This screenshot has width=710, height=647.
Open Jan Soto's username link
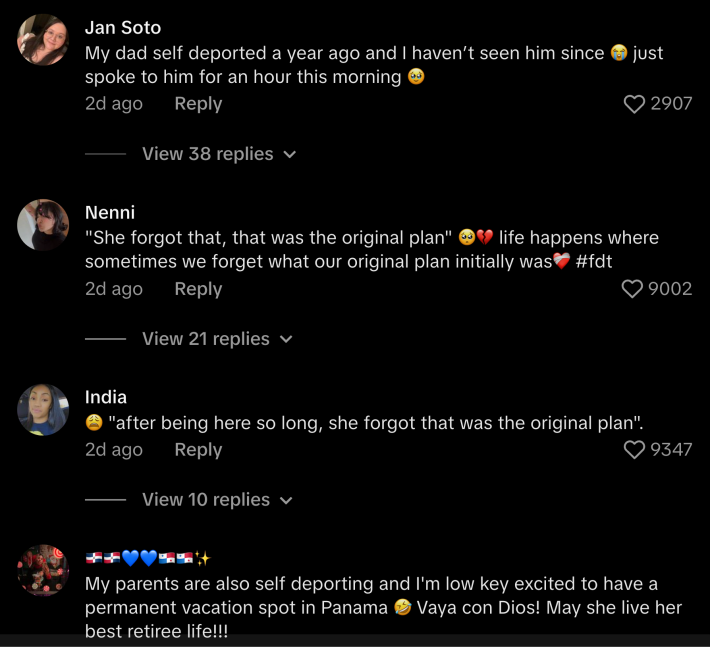point(123,27)
